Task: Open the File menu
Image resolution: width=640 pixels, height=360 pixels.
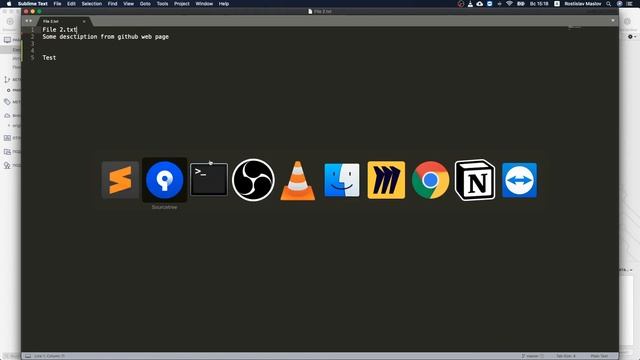Action: click(x=58, y=4)
